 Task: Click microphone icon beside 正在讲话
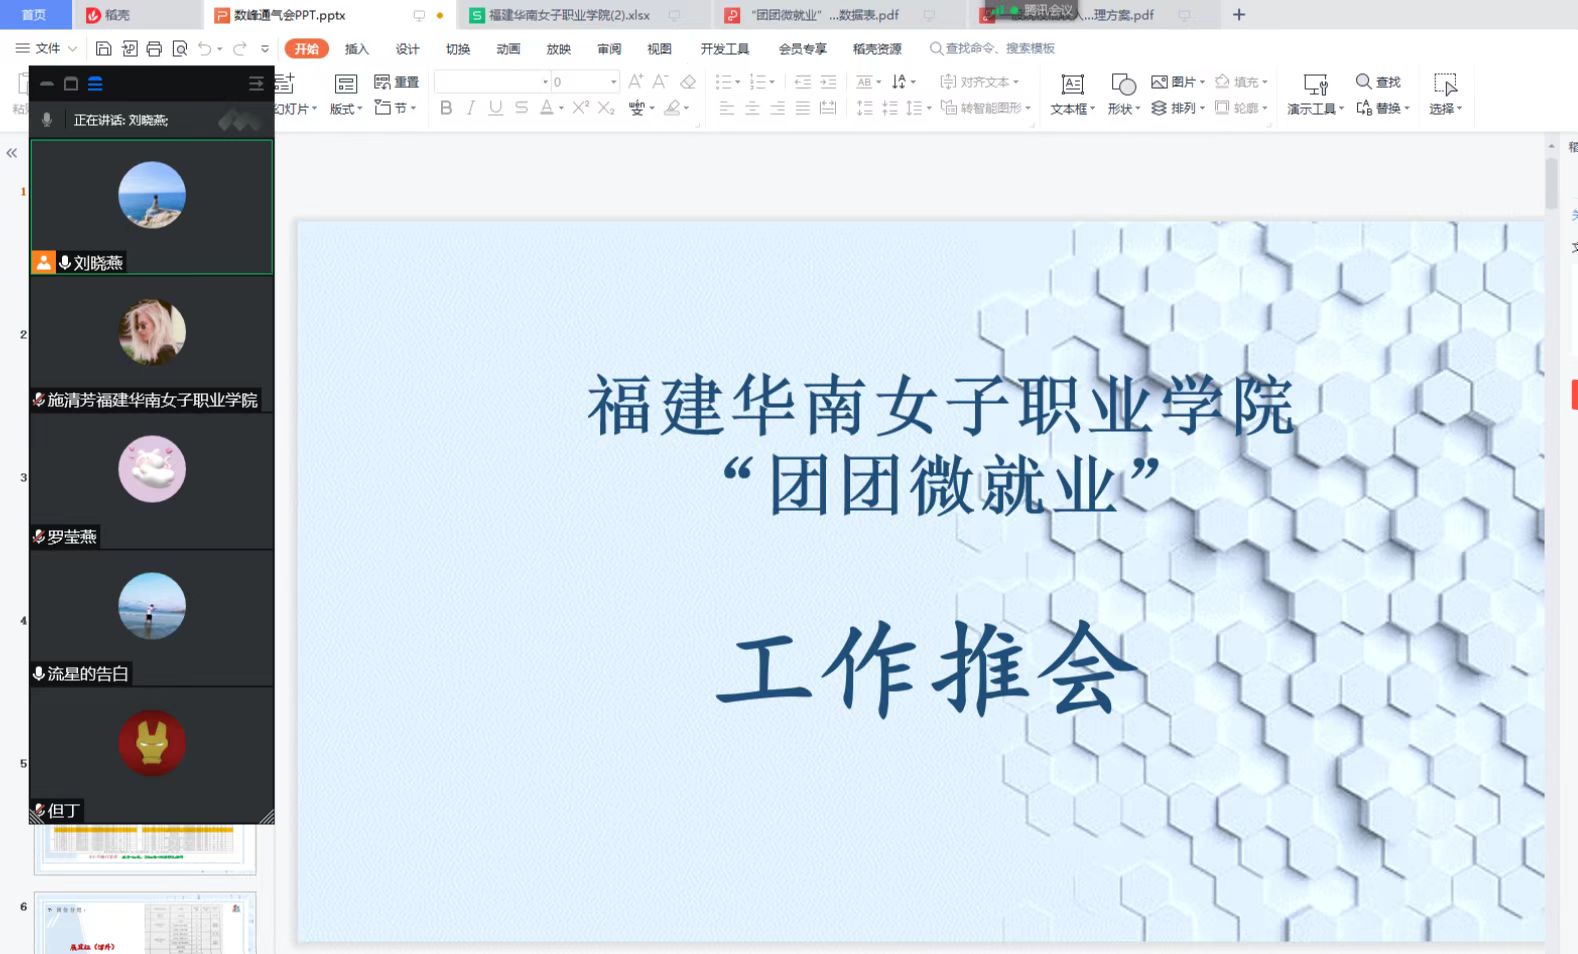click(46, 120)
